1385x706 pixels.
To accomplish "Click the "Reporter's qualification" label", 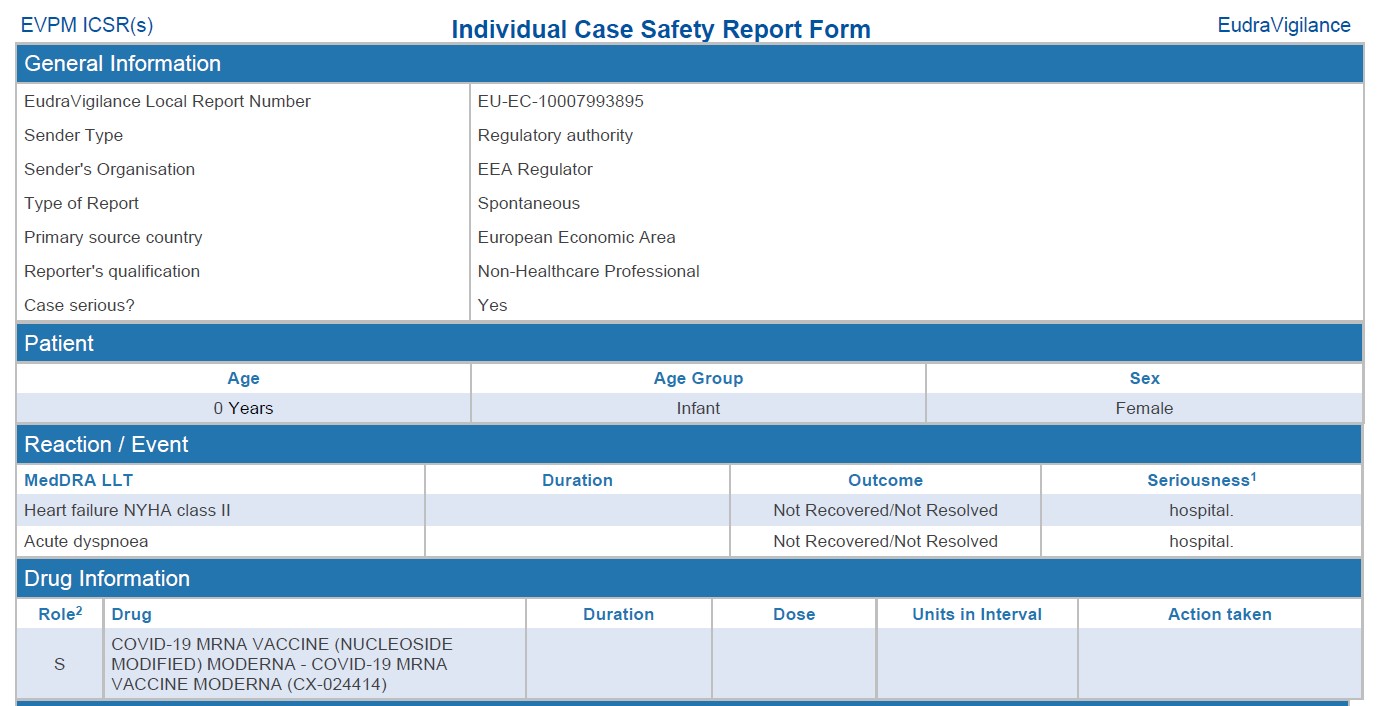I will [112, 272].
